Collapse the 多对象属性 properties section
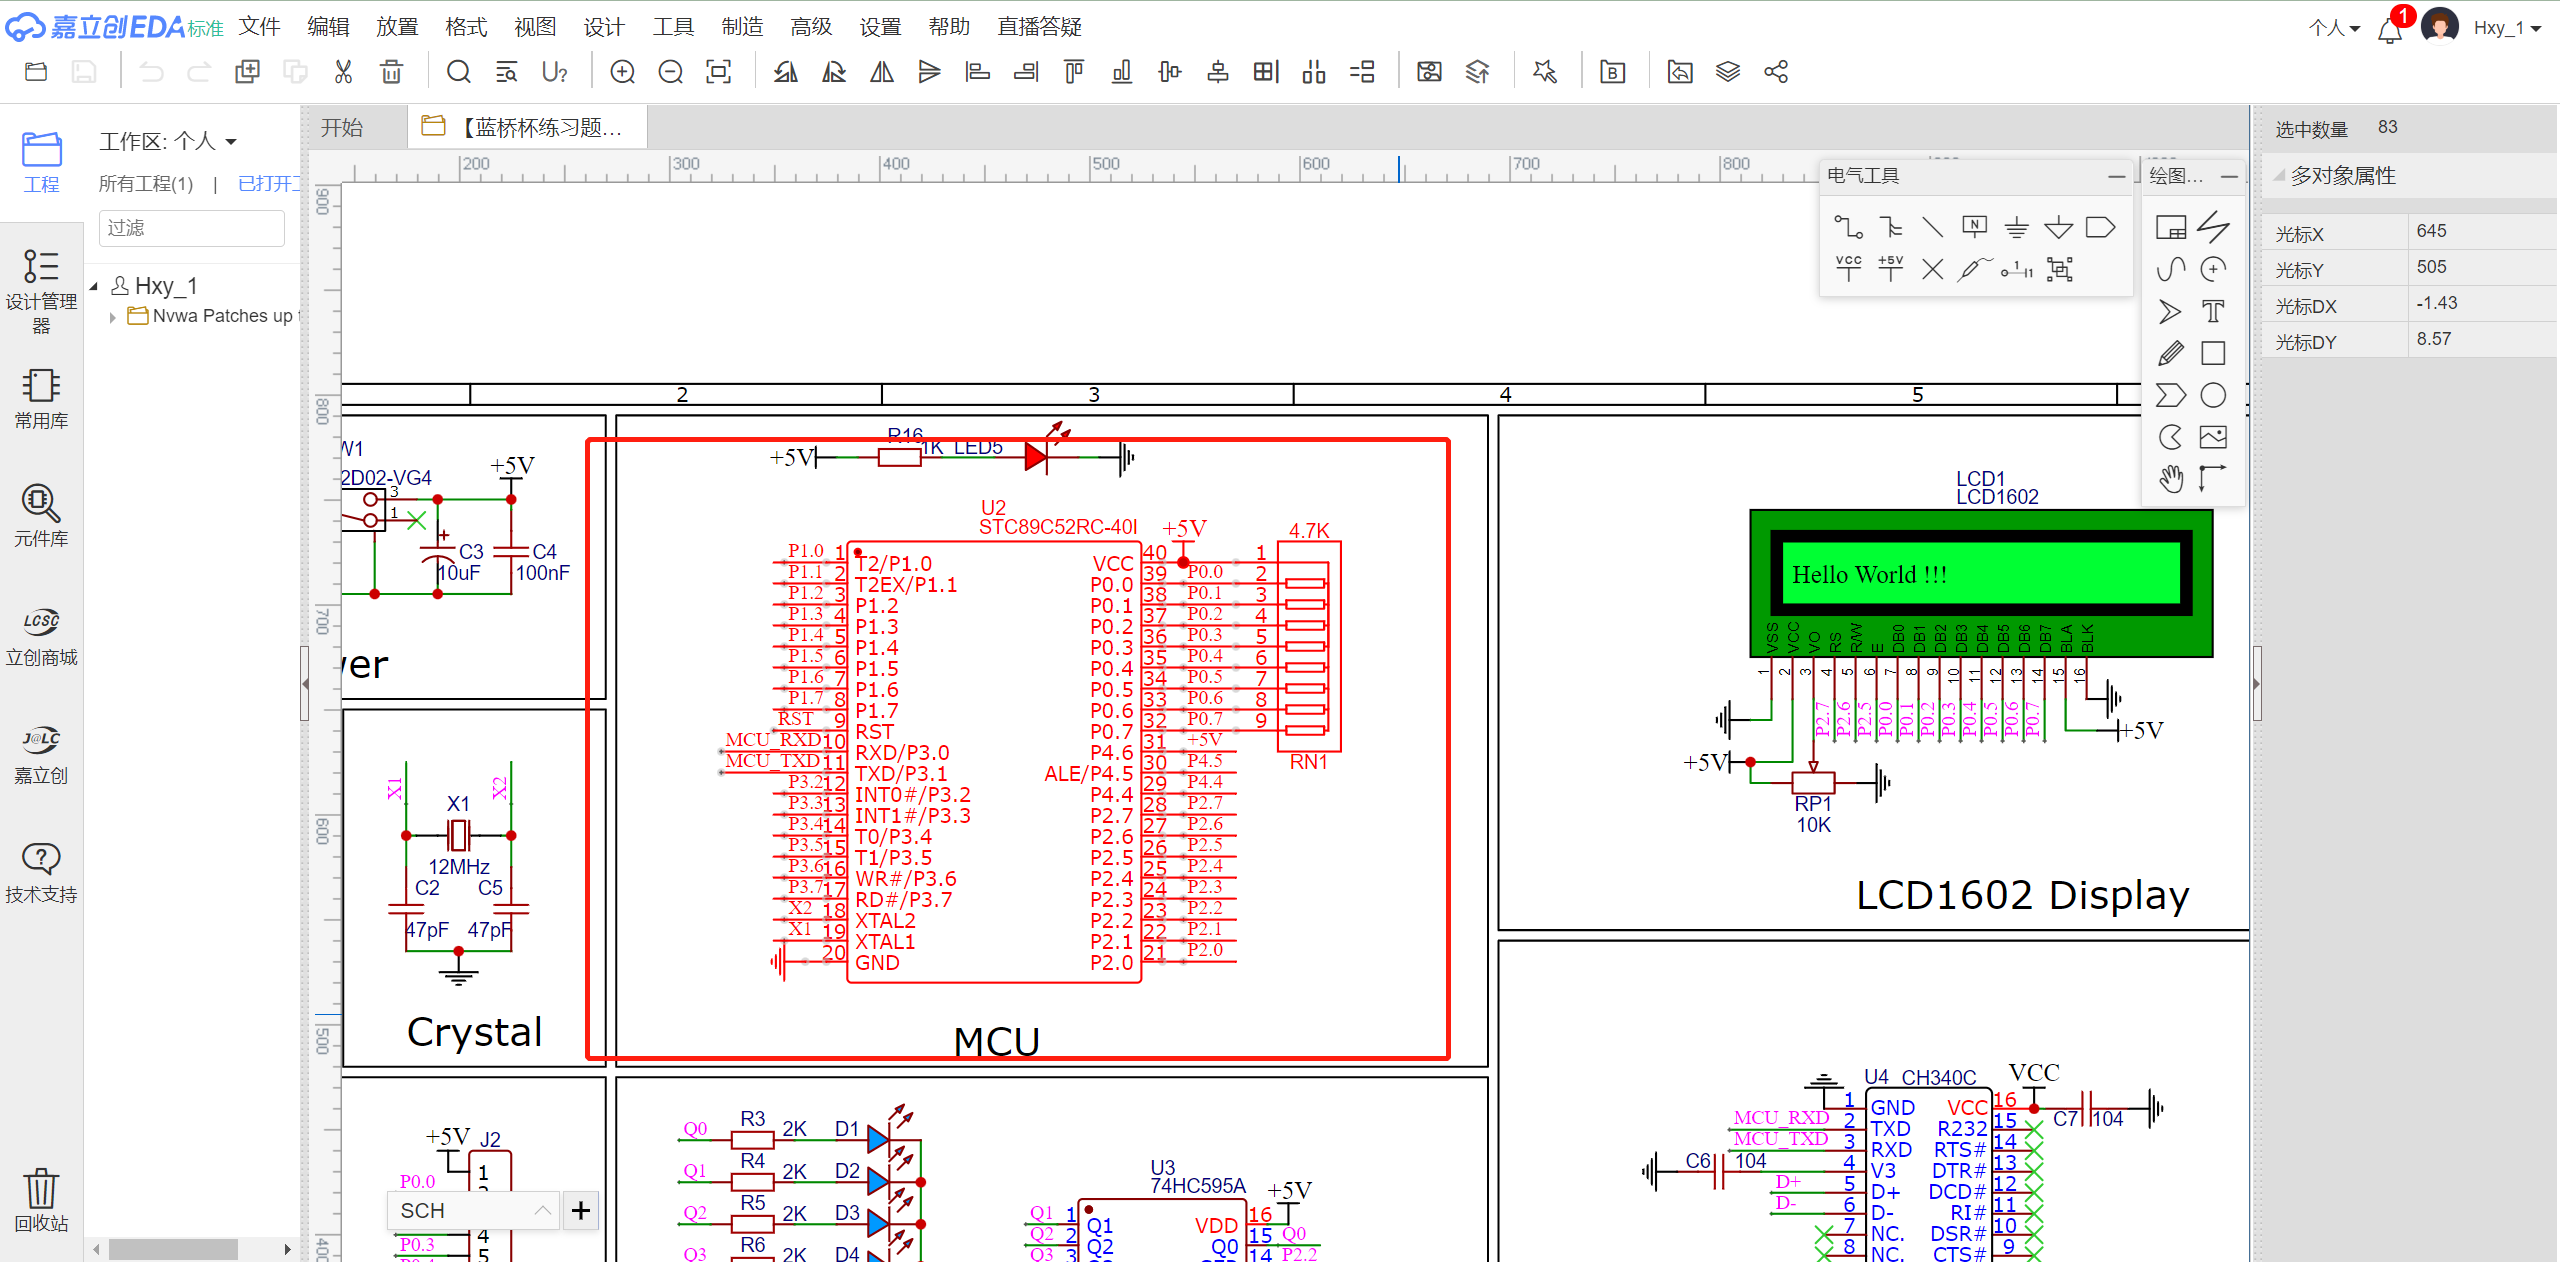This screenshot has width=2560, height=1262. click(2279, 176)
